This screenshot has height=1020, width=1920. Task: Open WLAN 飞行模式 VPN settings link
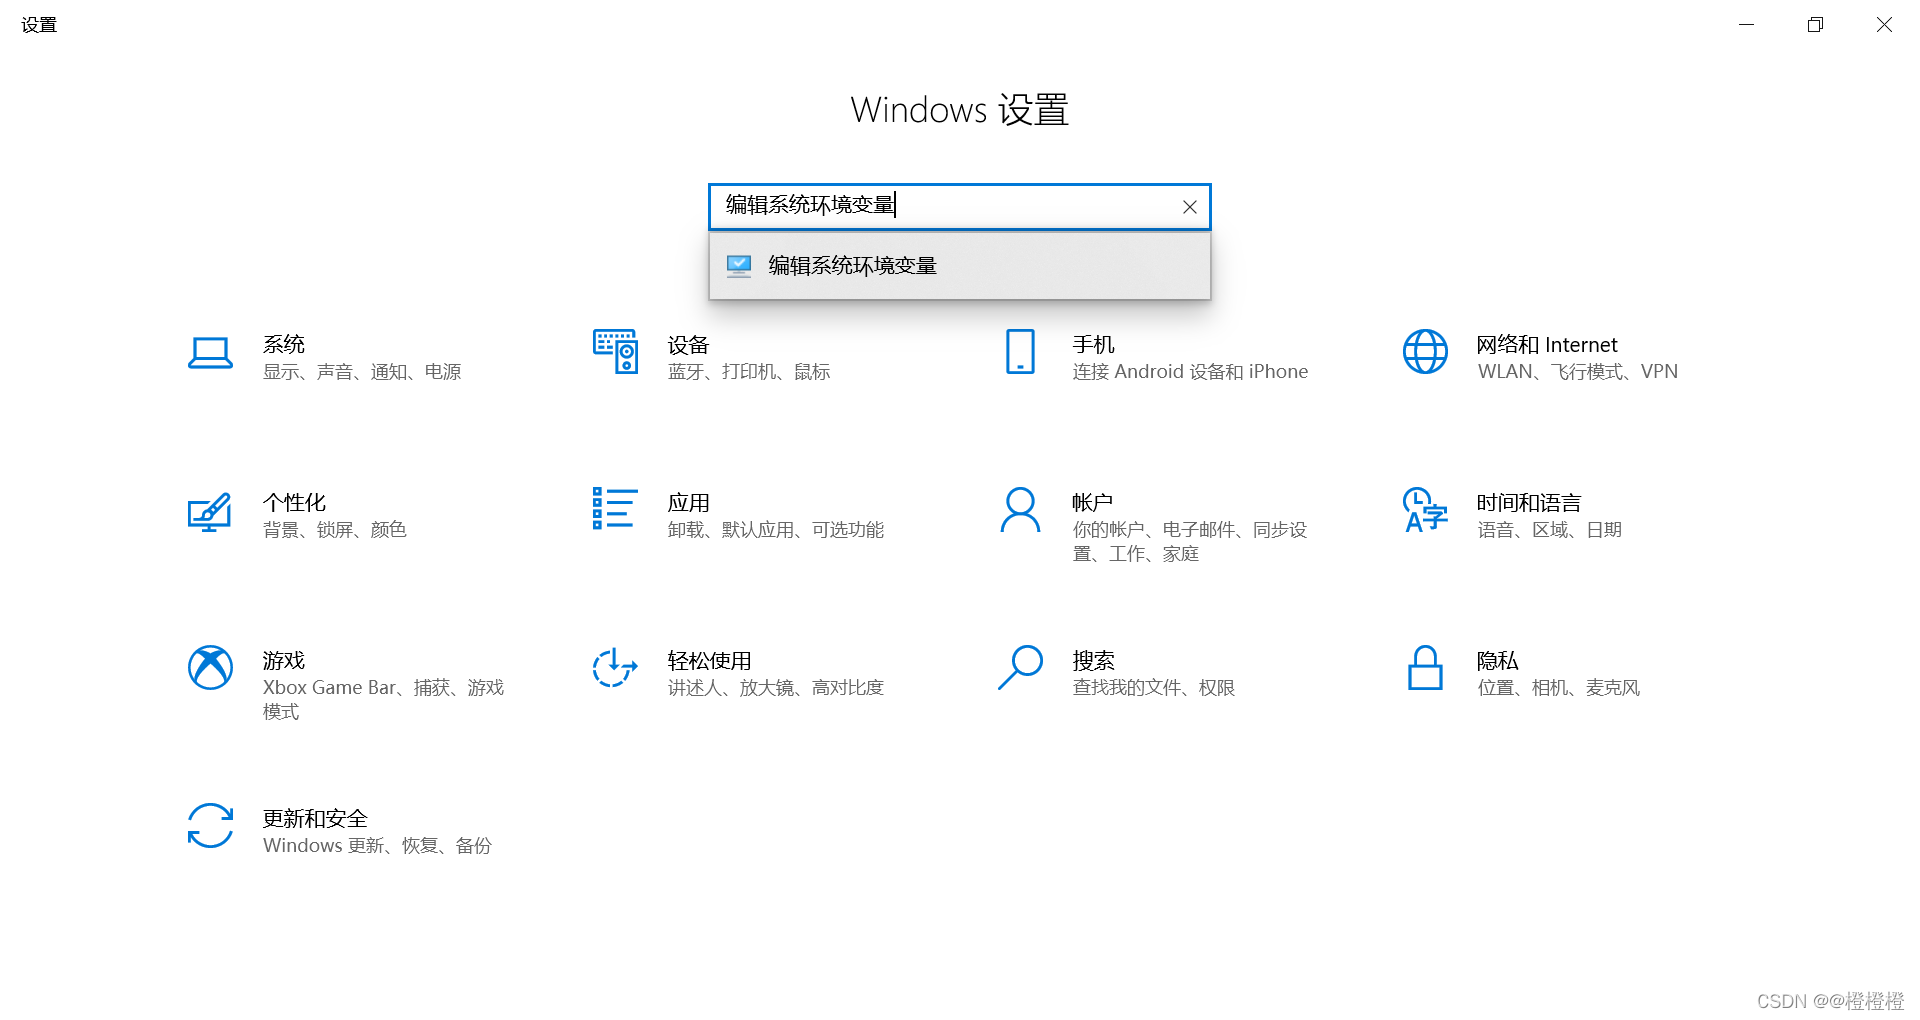[x=1576, y=371]
